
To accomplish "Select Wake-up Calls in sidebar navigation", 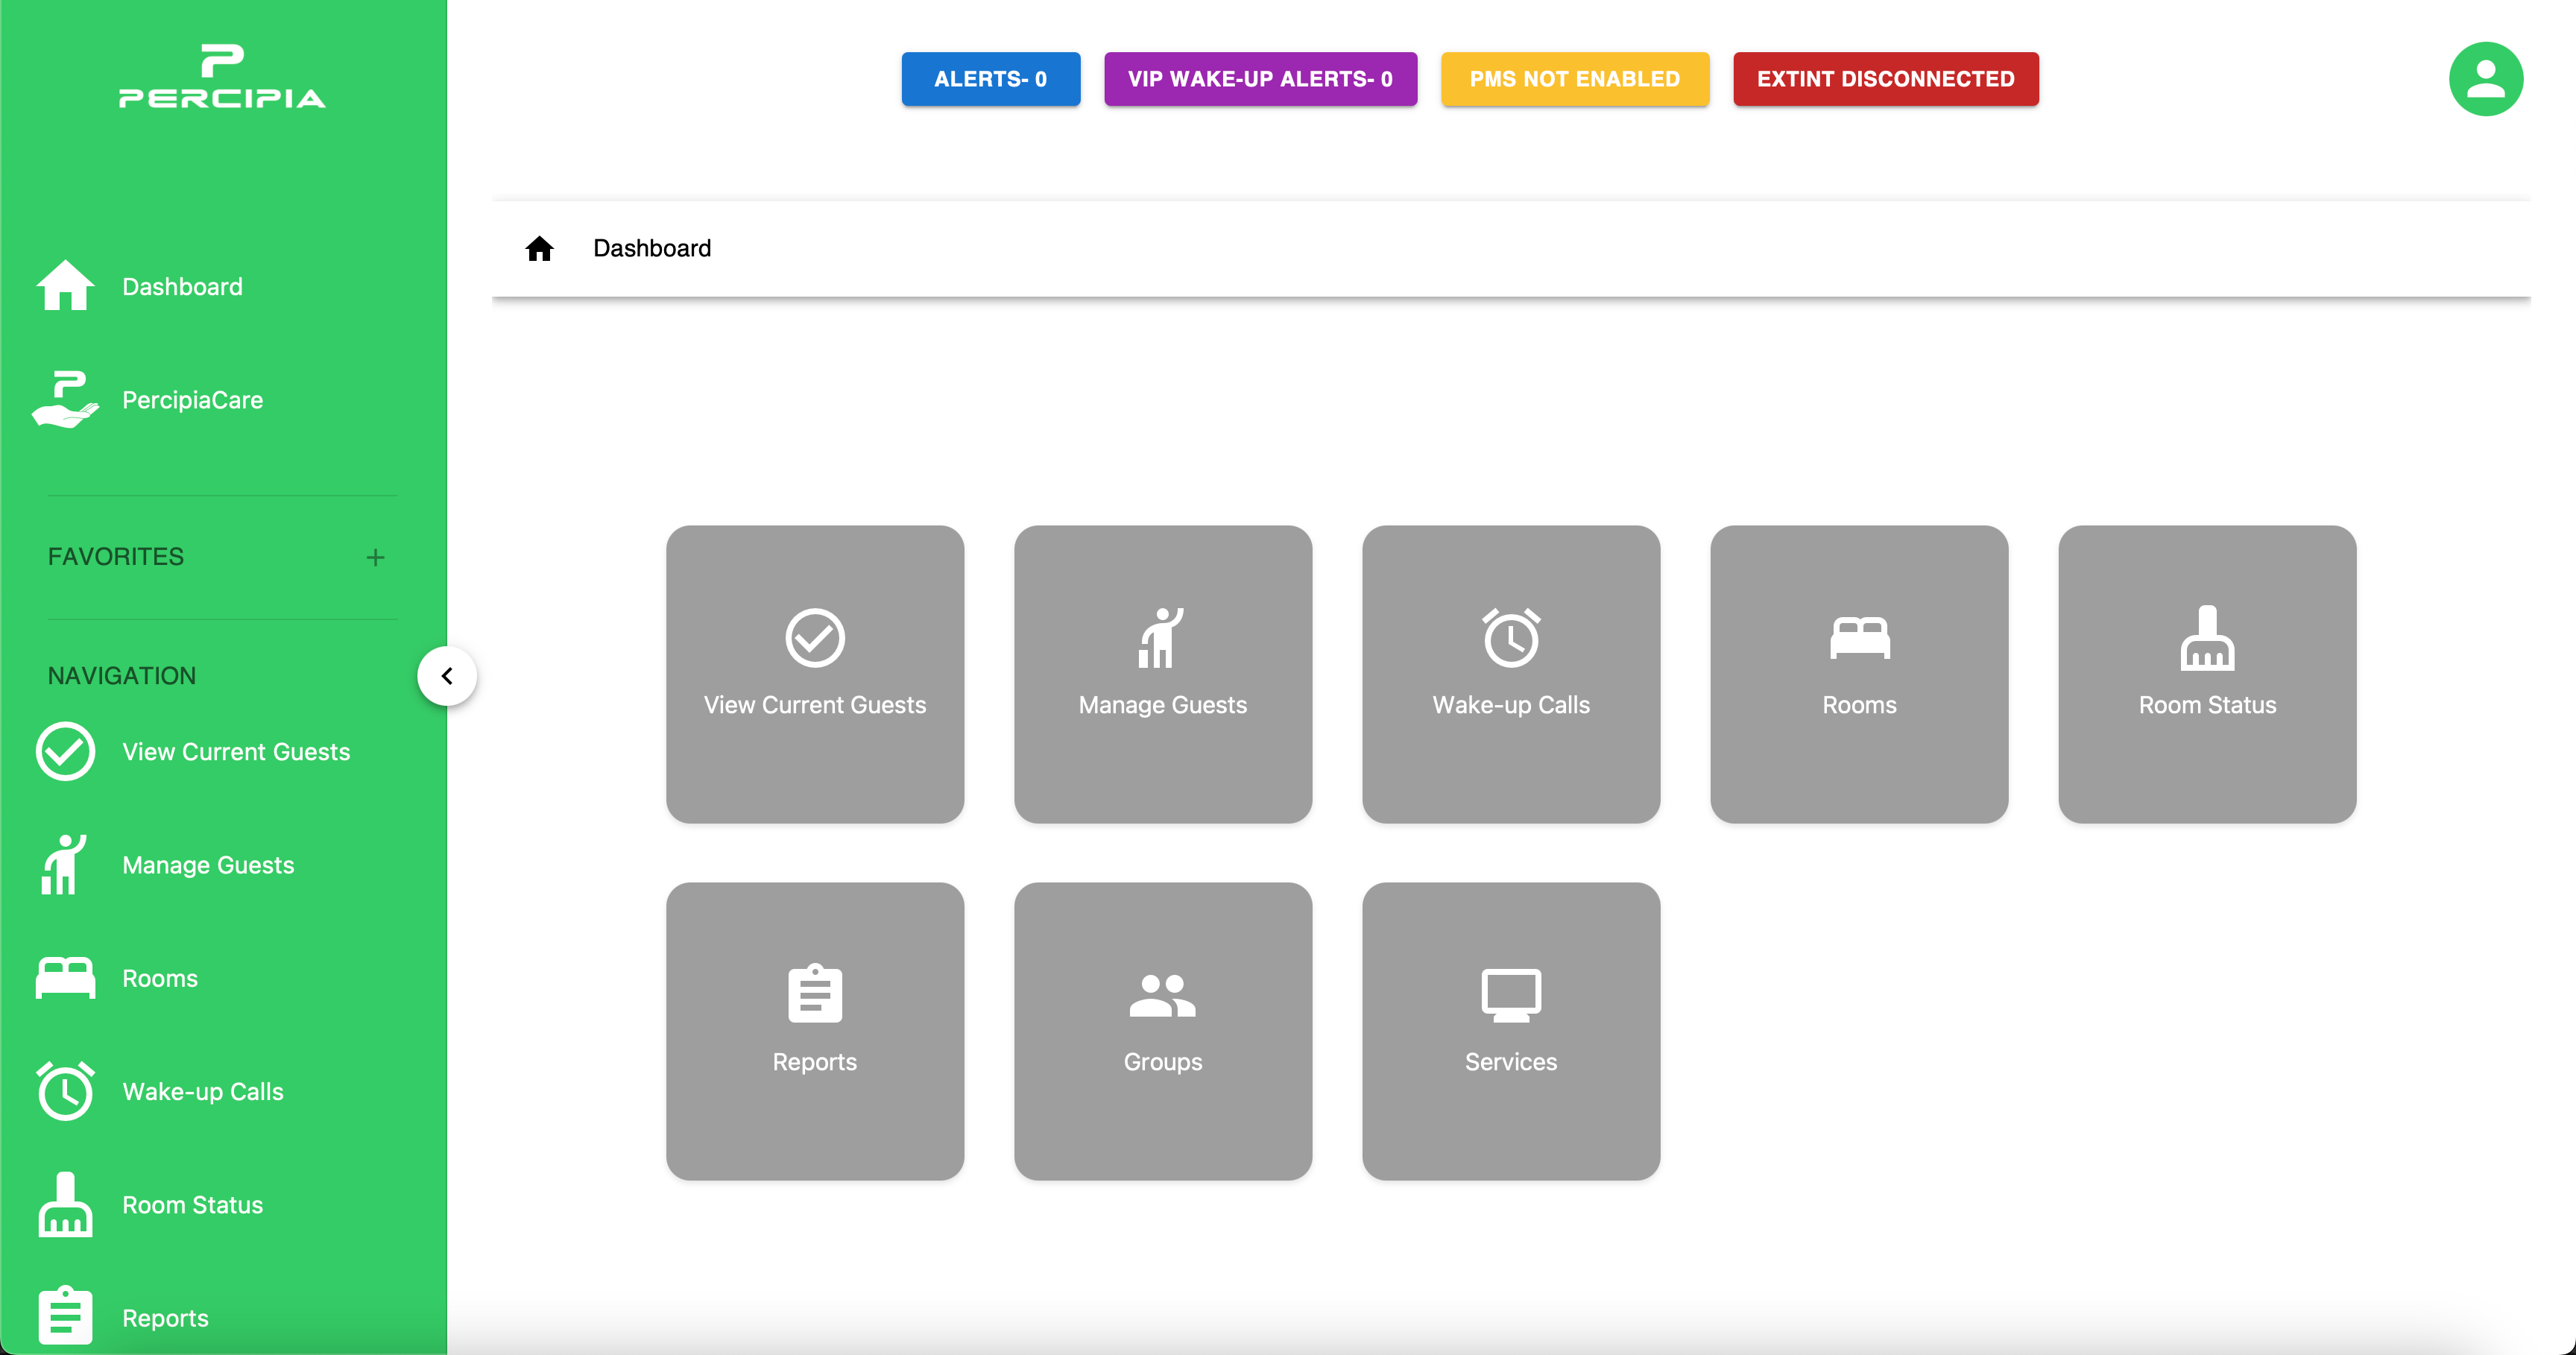I will [x=203, y=1091].
